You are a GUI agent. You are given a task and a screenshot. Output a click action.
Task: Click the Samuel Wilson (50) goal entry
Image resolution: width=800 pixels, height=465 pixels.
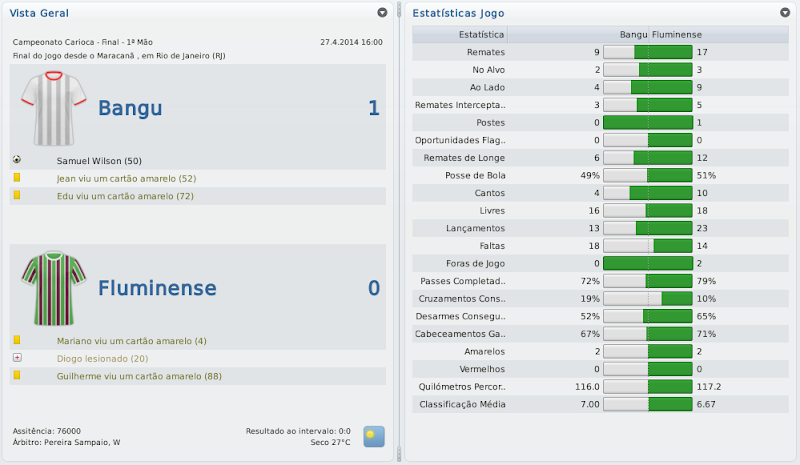pyautogui.click(x=100, y=160)
